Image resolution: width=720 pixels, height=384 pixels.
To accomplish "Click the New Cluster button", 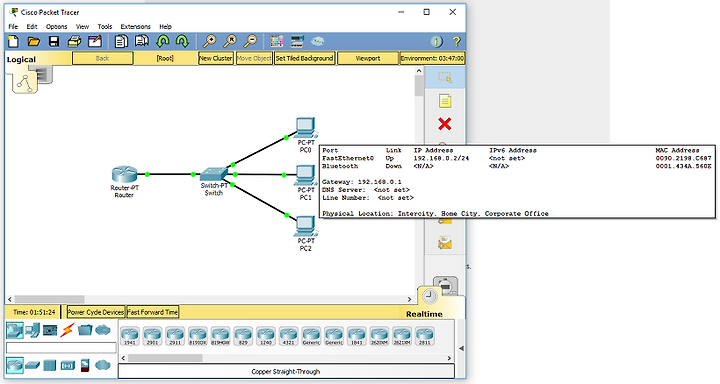I will click(x=216, y=58).
